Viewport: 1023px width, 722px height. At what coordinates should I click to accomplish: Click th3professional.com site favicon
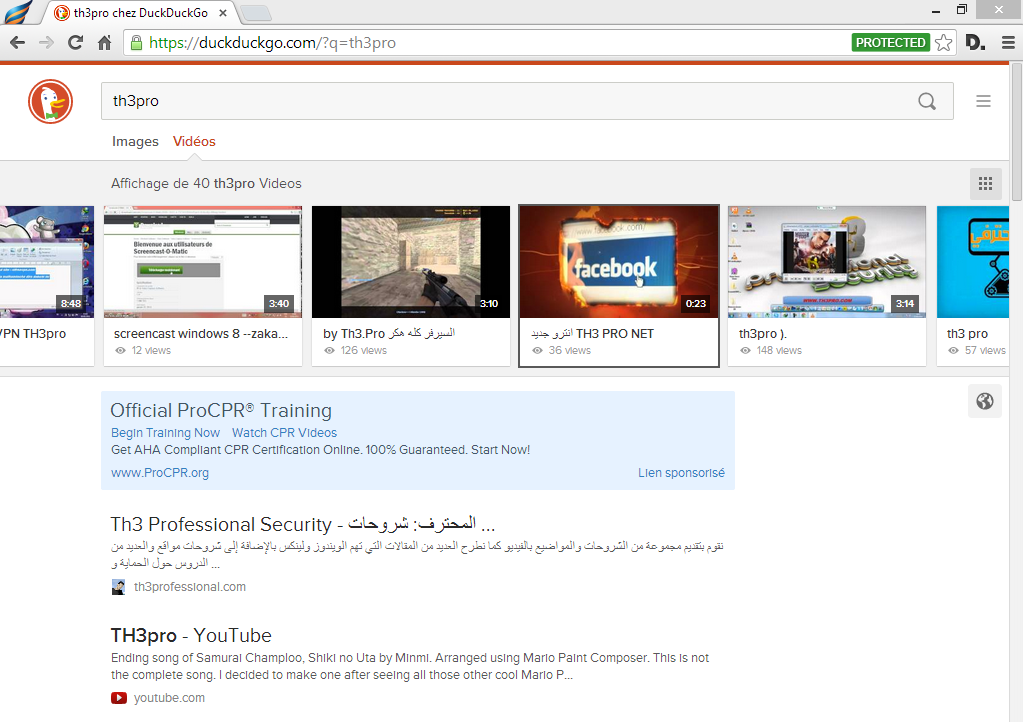click(118, 587)
